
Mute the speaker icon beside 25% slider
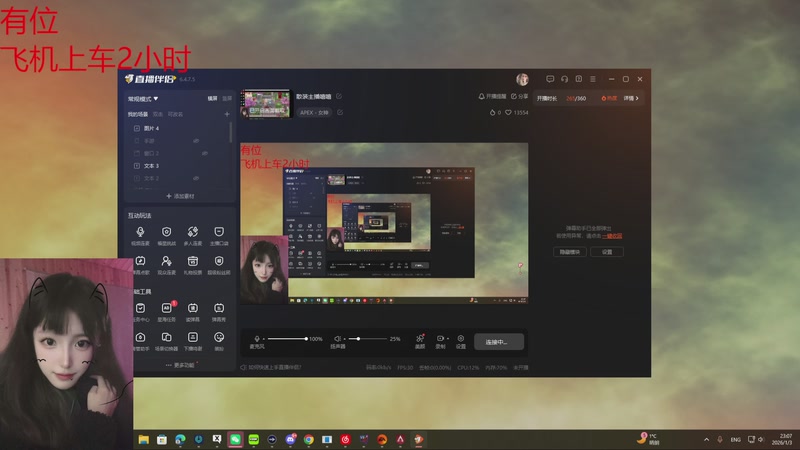pos(337,339)
